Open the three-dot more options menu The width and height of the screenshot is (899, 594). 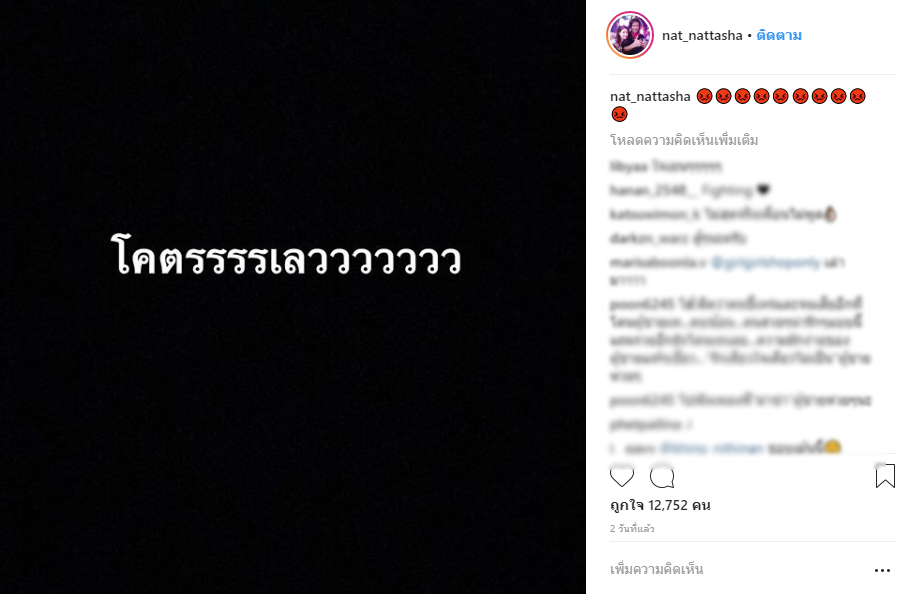(882, 570)
